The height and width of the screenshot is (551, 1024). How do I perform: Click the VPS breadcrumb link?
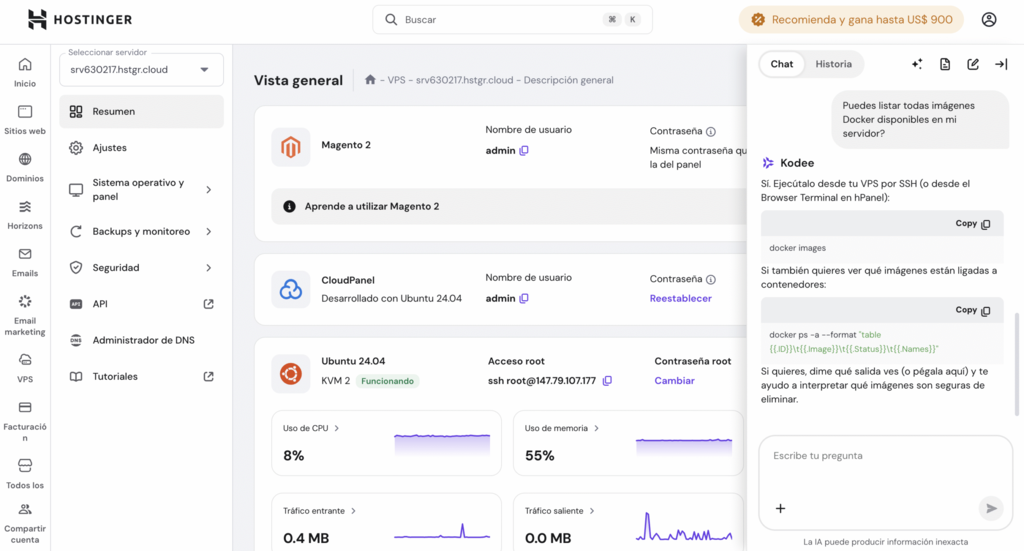tap(396, 80)
